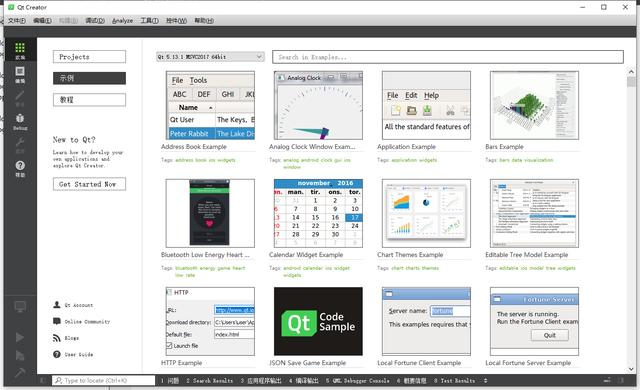
Task: Open the Fortune Server thumbnail
Action: [x=534, y=321]
